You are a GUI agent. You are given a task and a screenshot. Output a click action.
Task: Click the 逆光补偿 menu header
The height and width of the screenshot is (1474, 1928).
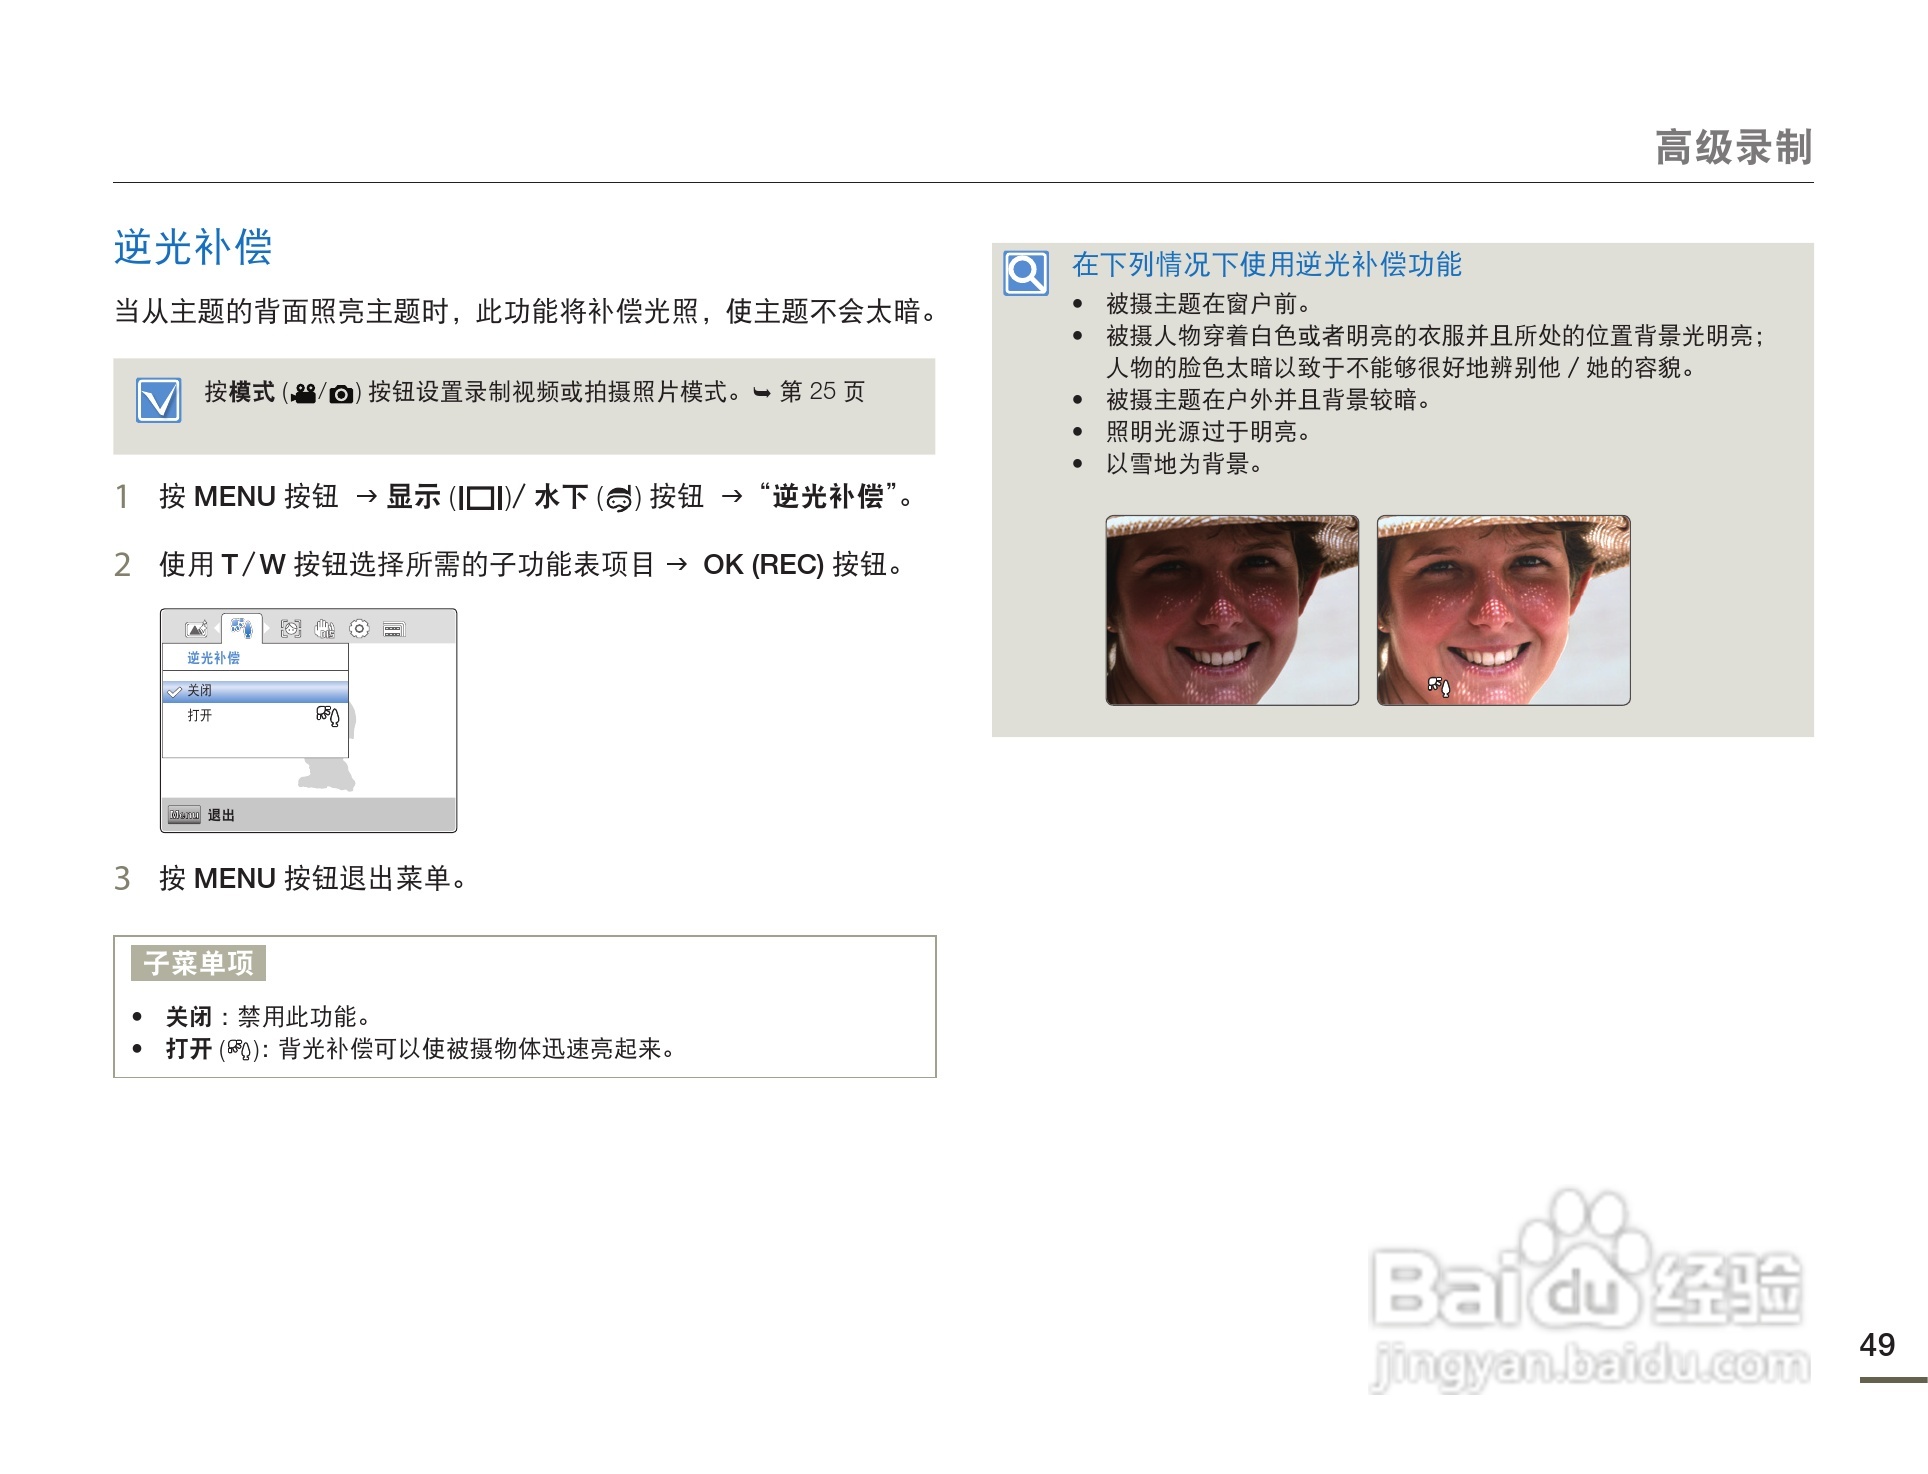(213, 658)
